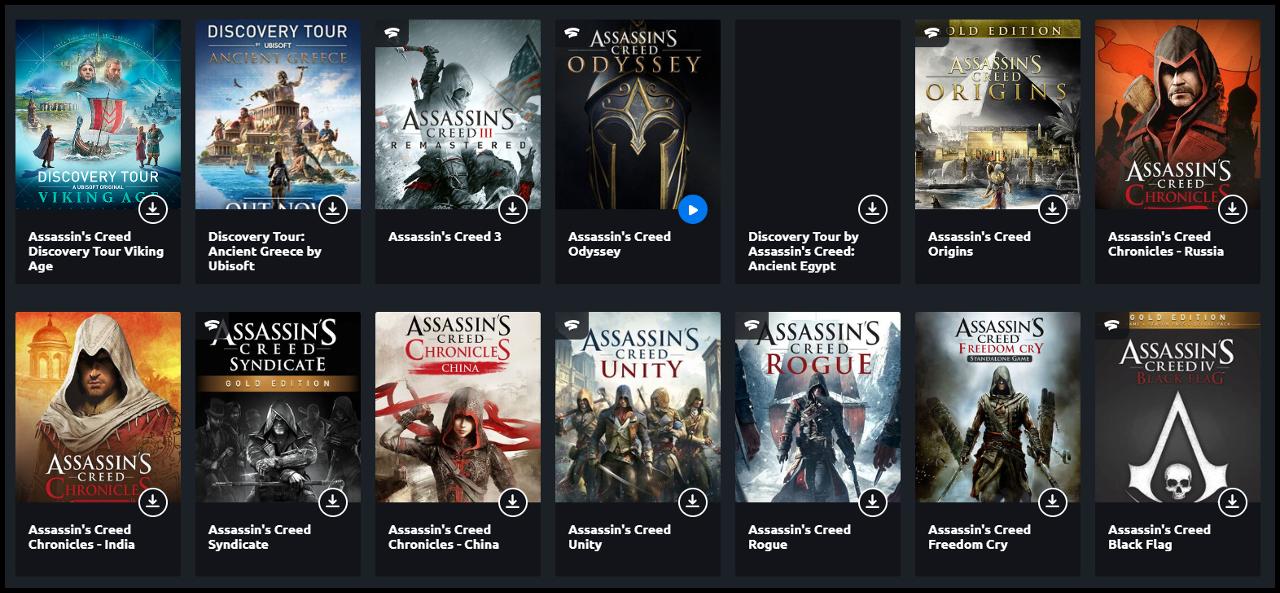
Task: Click Stadia badge on Black Flag cover
Action: (1111, 326)
